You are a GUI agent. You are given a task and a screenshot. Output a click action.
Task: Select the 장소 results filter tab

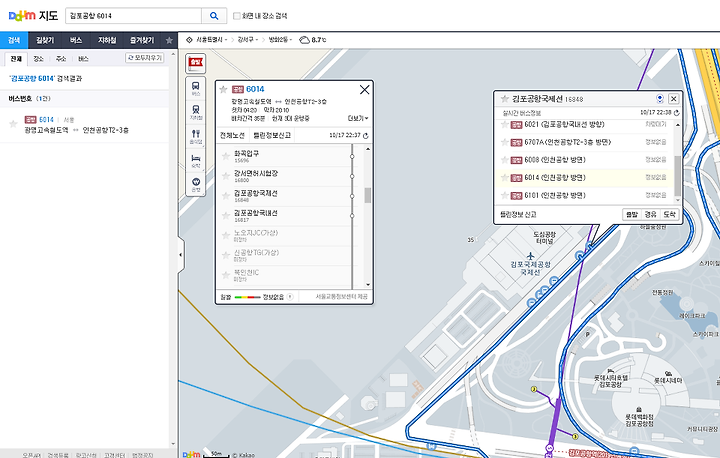pyautogui.click(x=39, y=59)
